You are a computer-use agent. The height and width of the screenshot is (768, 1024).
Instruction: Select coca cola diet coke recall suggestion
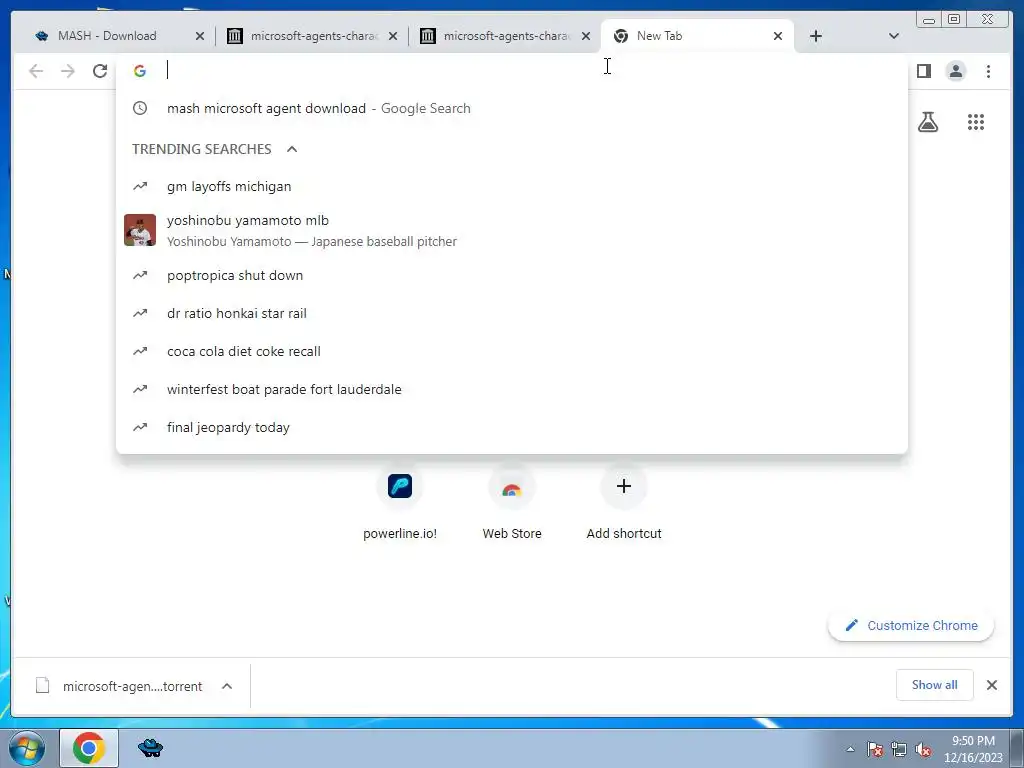[x=511, y=351]
